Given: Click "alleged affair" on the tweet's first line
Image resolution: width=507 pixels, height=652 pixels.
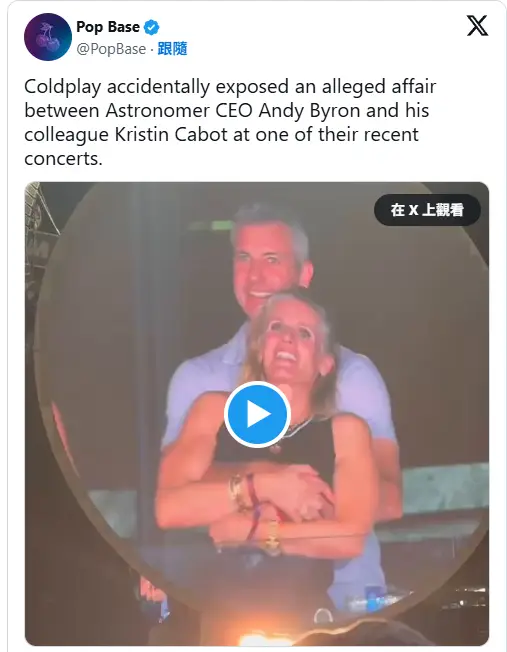Looking at the screenshot, I should 379,87.
